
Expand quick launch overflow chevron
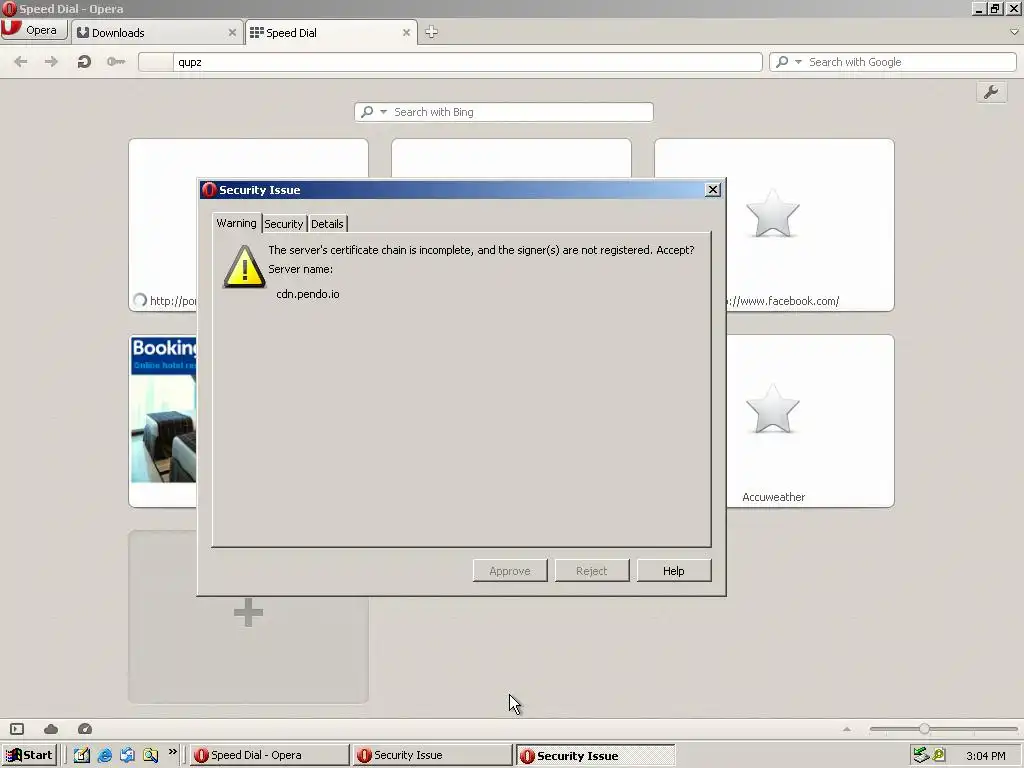172,752
